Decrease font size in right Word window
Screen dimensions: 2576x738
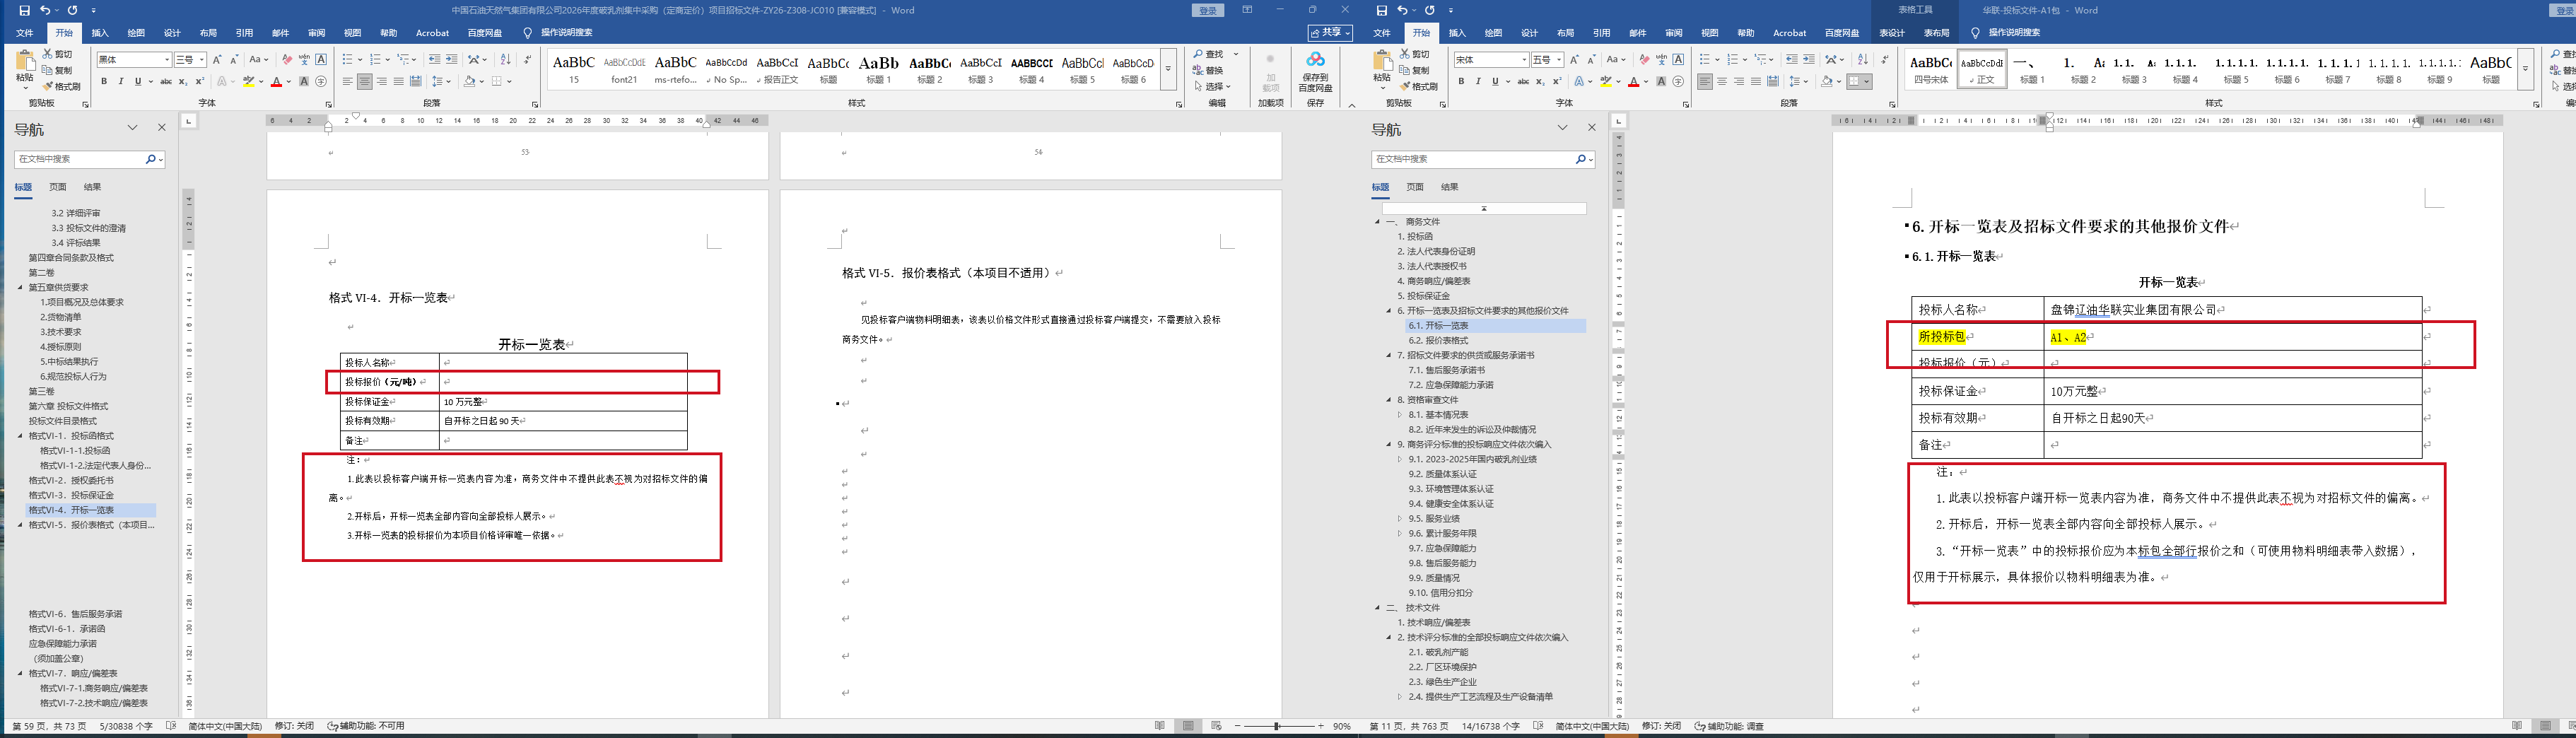[x=1591, y=60]
